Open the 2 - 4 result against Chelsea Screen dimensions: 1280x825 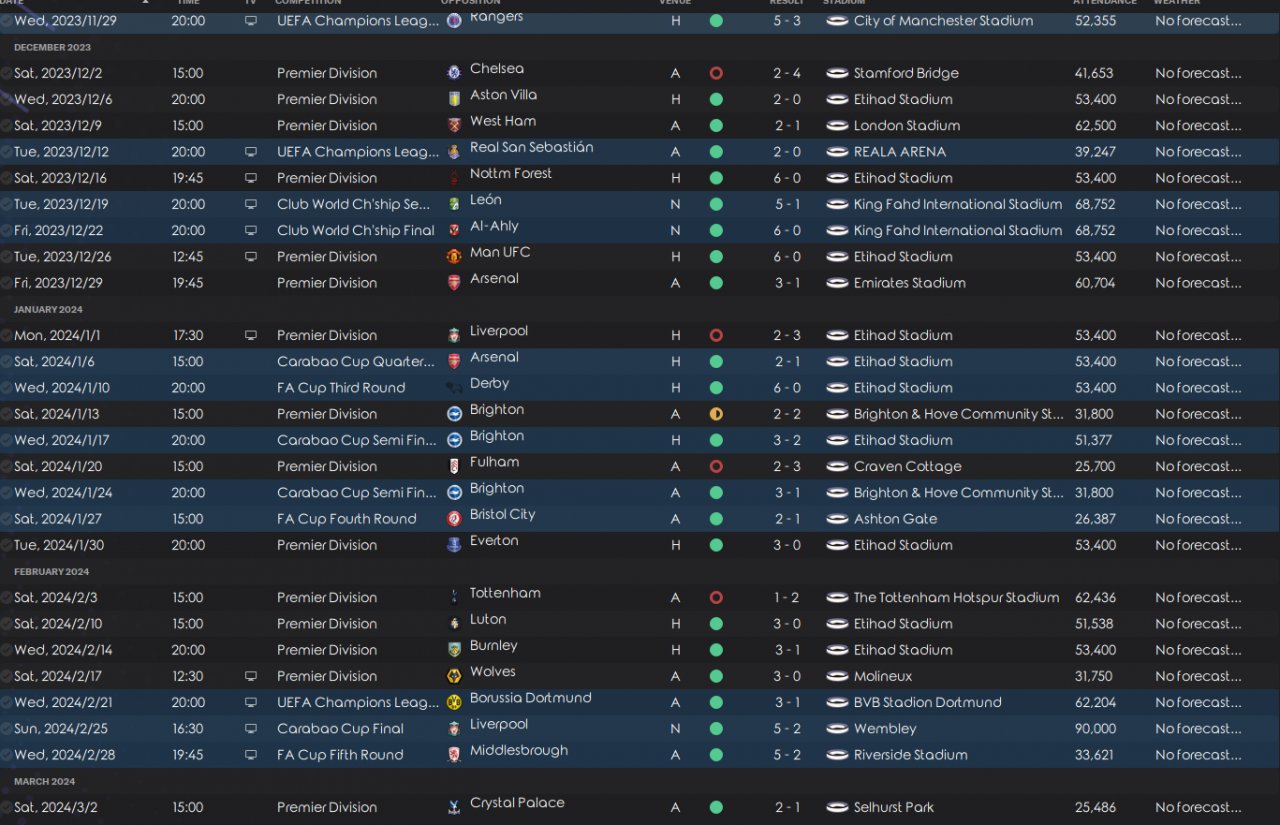pos(787,73)
